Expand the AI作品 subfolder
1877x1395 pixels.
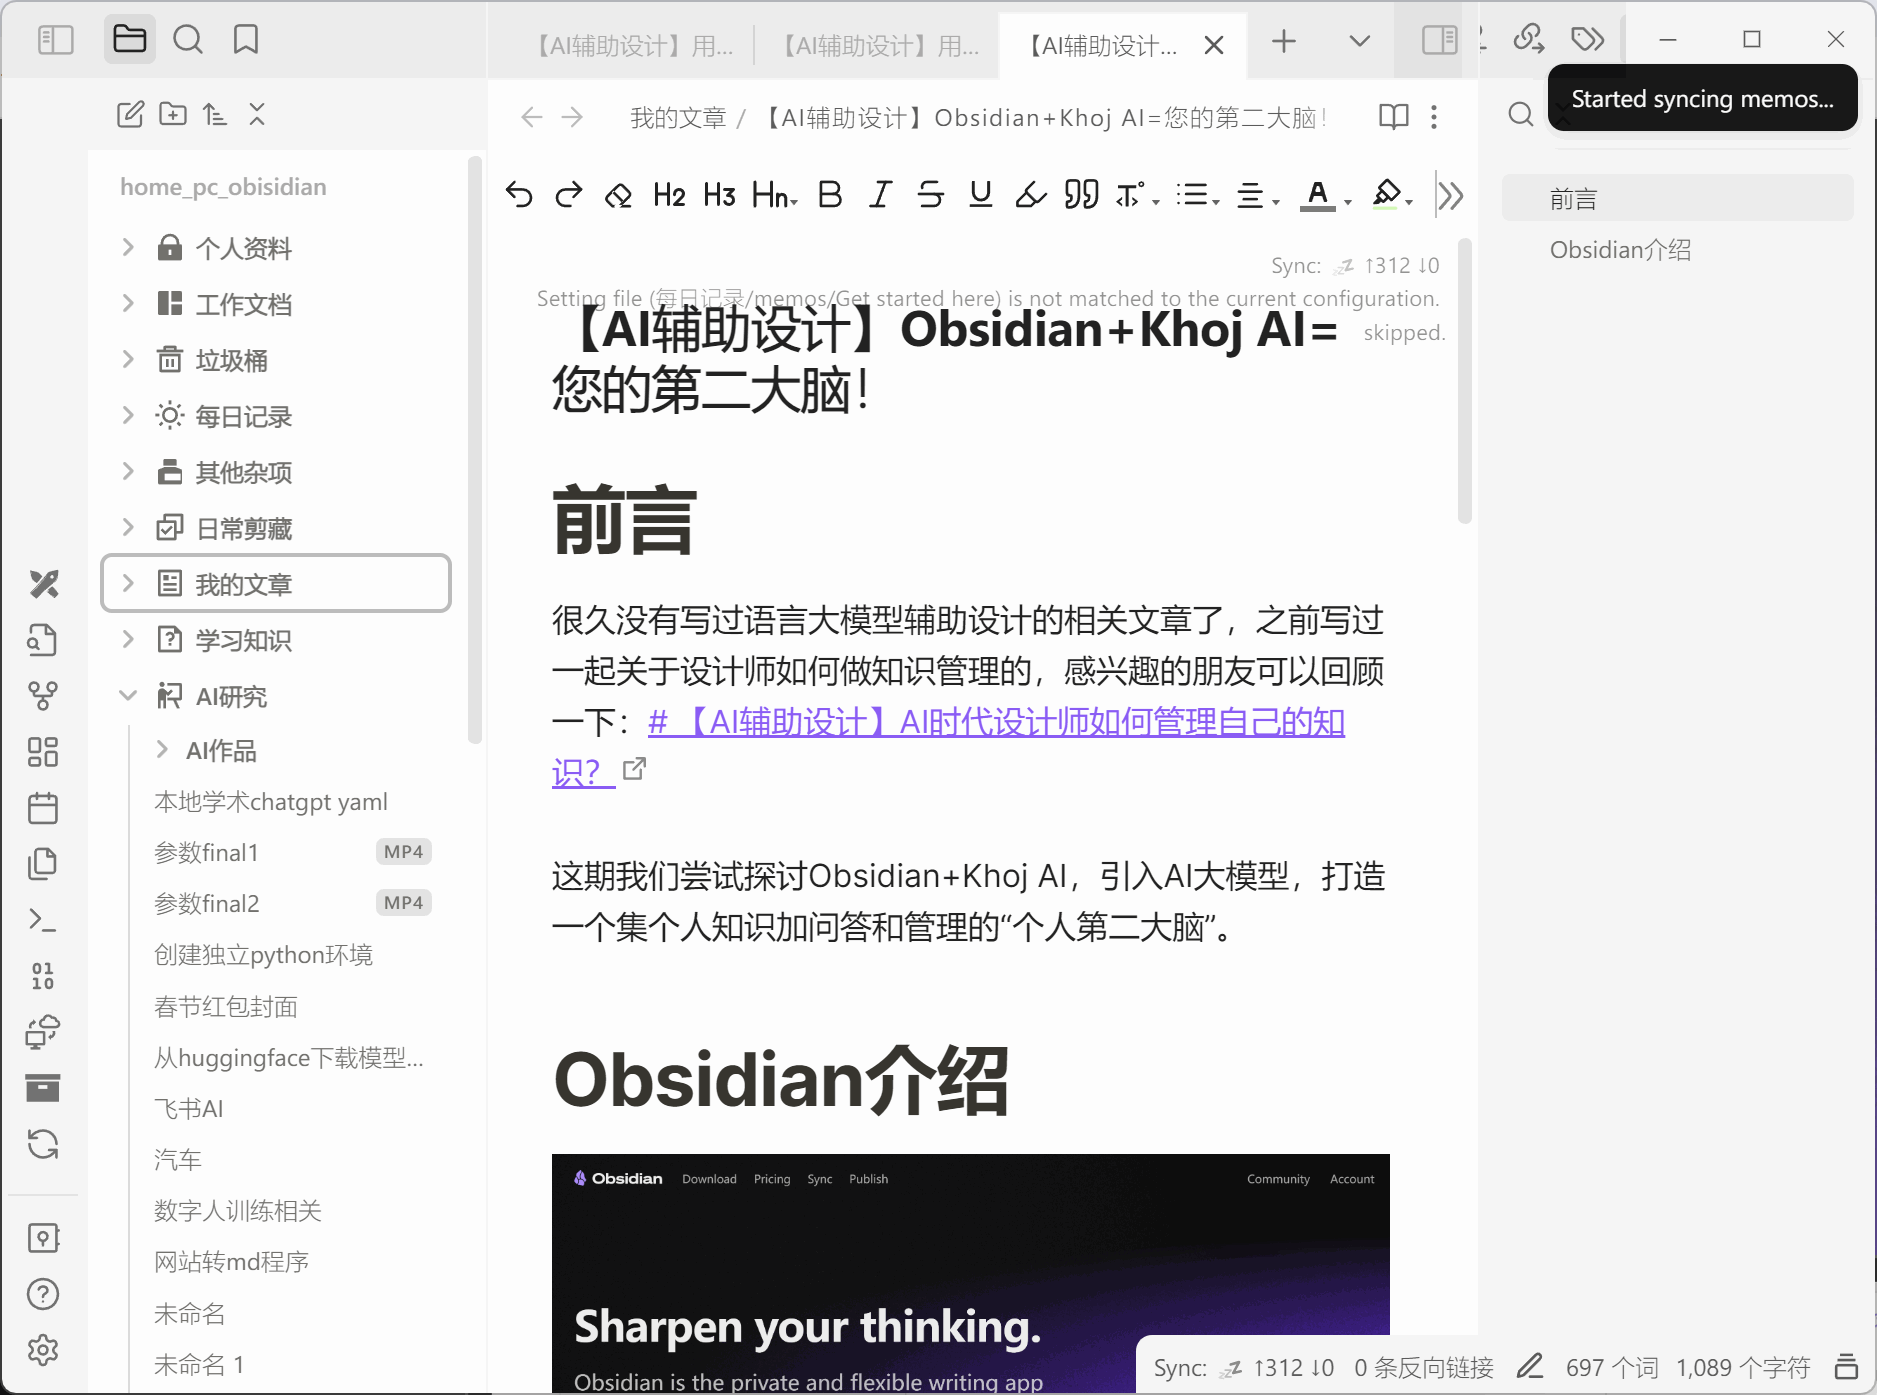[x=162, y=750]
